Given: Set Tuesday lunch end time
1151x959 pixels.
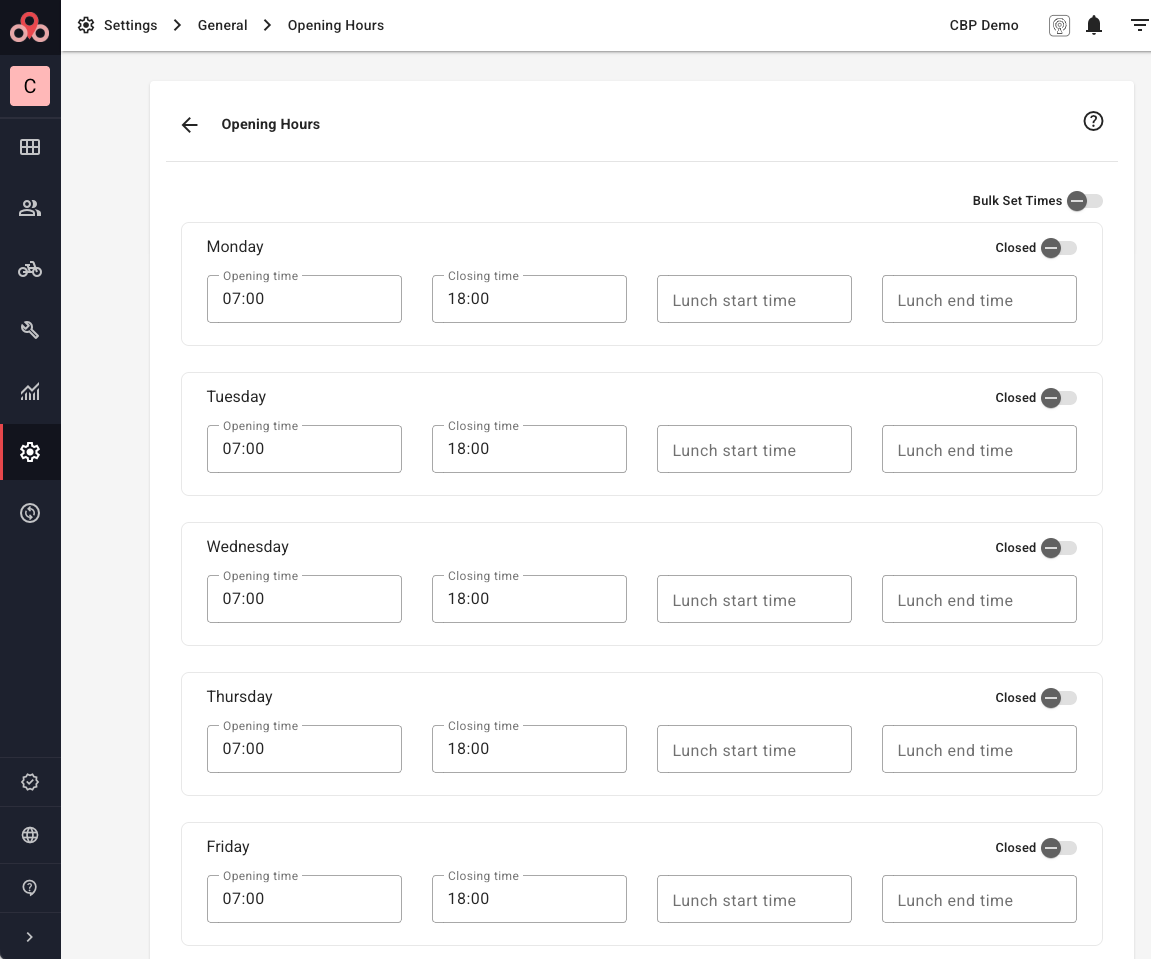Looking at the screenshot, I should [x=979, y=449].
